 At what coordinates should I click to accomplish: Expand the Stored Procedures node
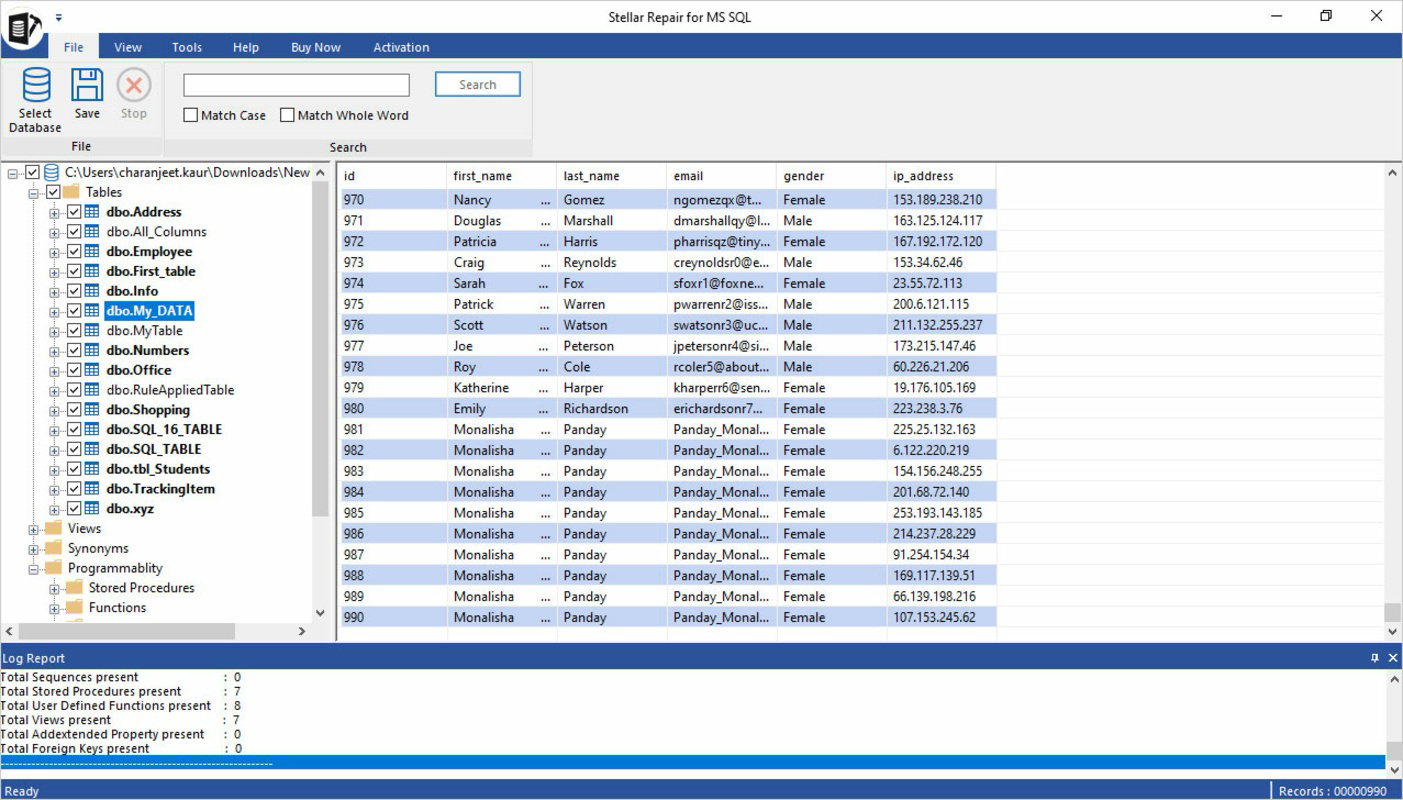tap(54, 589)
